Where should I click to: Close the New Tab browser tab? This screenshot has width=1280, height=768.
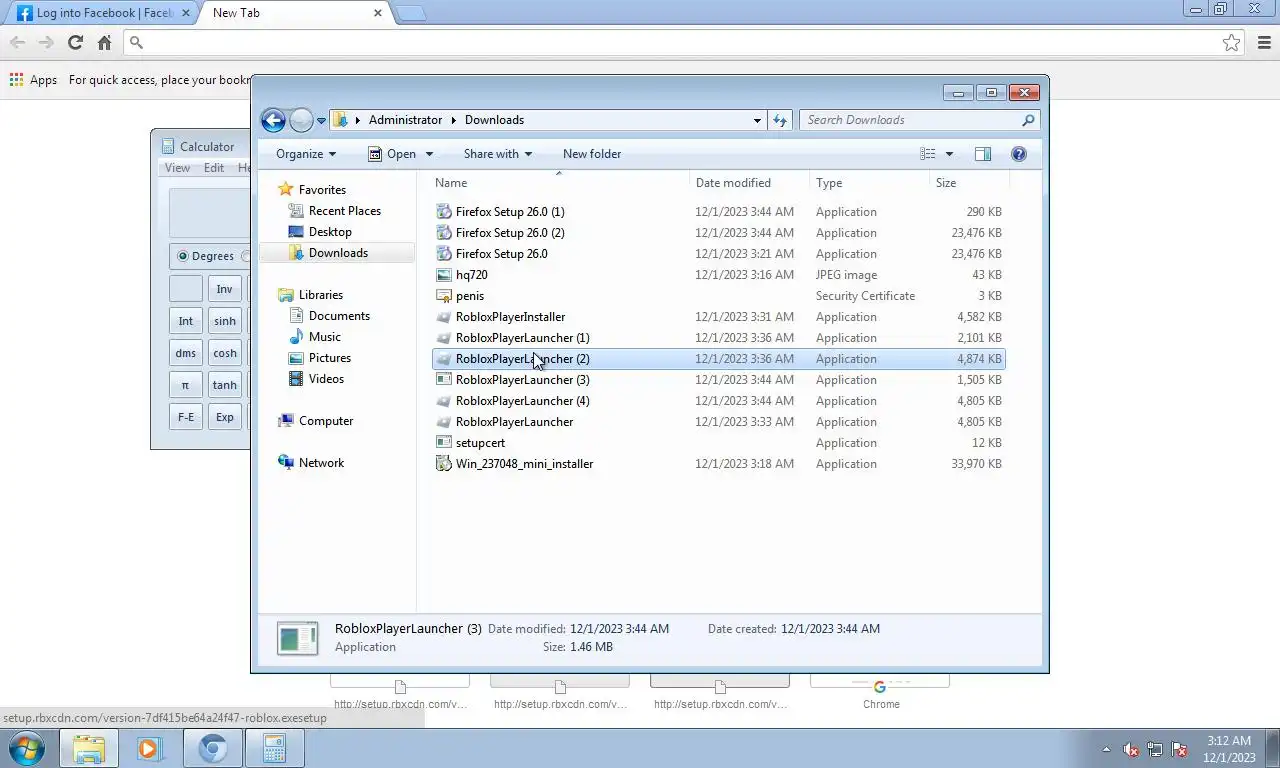tap(378, 13)
